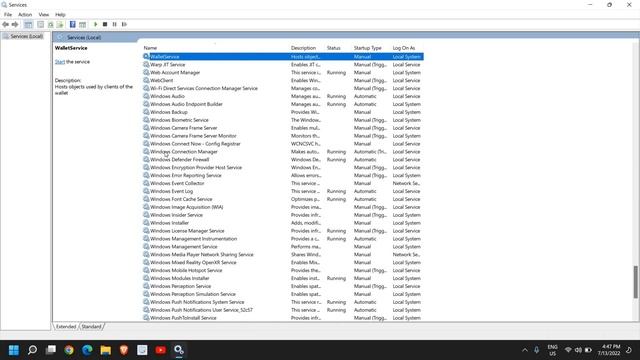Select the WalletService row
The image size is (640, 360).
pos(283,57)
